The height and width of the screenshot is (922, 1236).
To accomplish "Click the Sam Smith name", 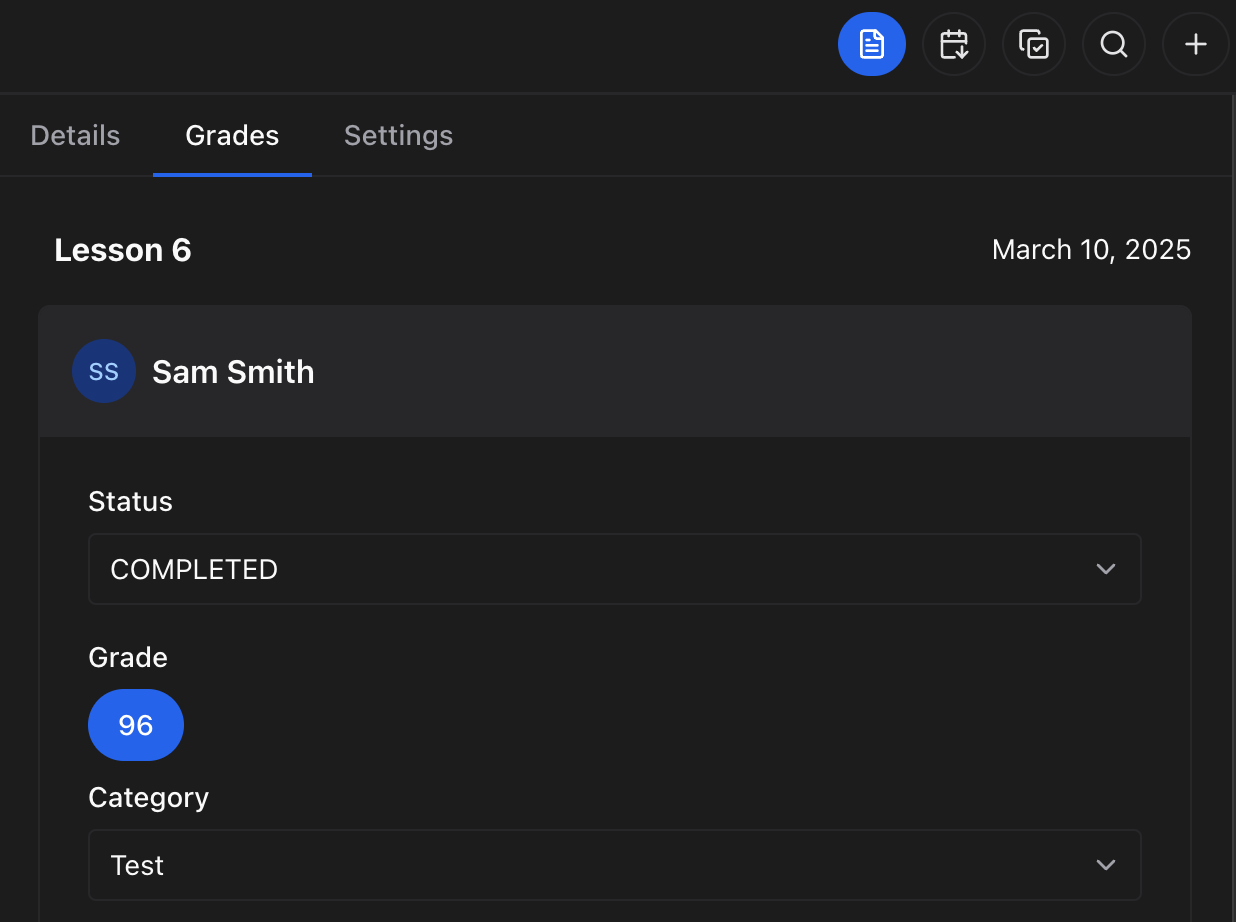I will pos(233,371).
